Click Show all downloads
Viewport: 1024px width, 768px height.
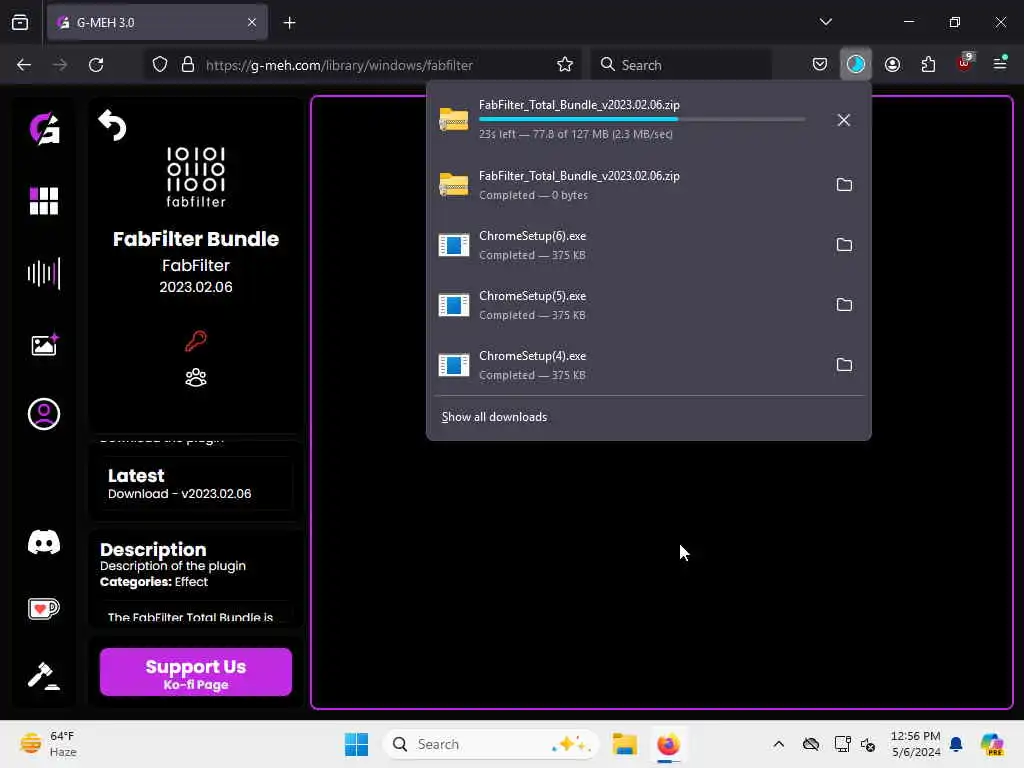coord(494,417)
